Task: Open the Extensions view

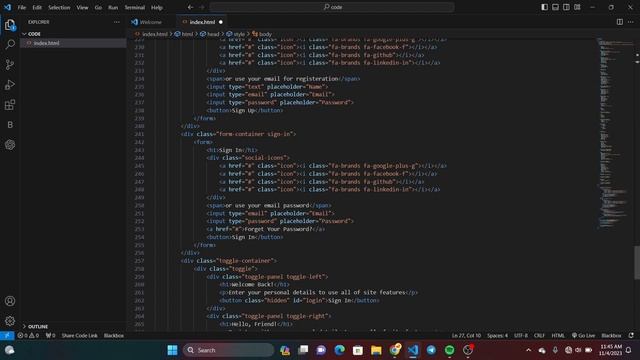Action: point(10,105)
